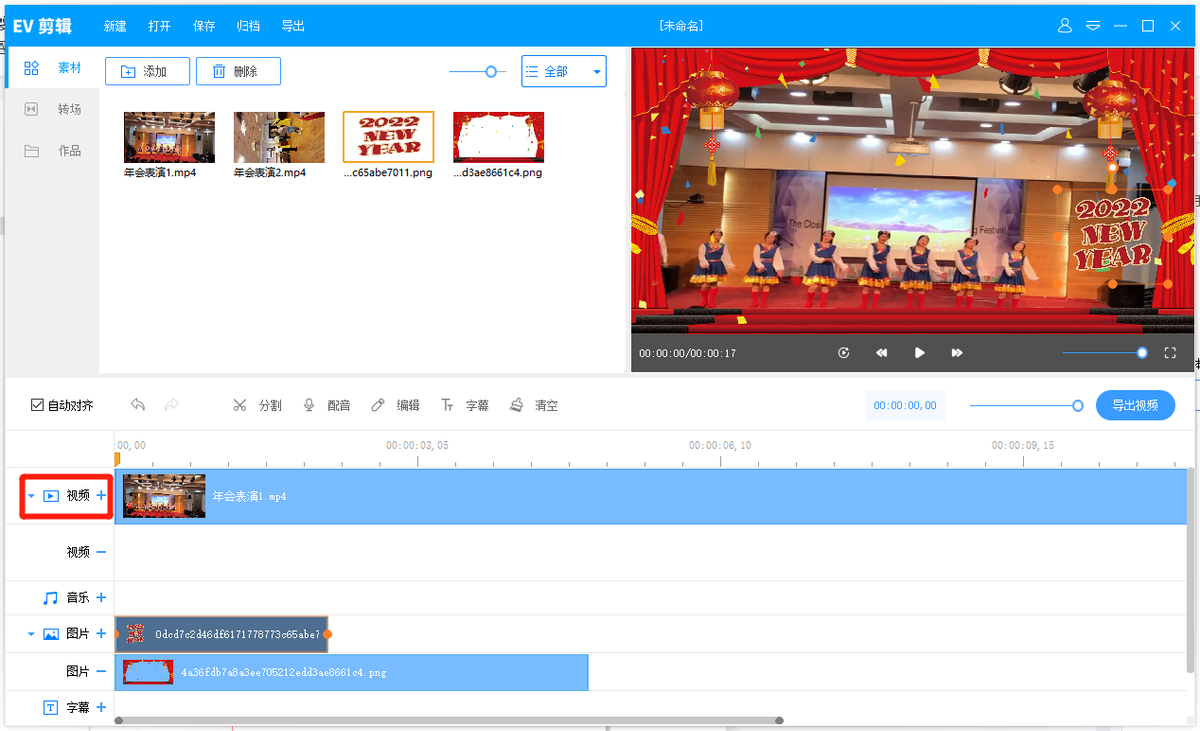Click the 00:00:06,10 ruler mark

720,445
